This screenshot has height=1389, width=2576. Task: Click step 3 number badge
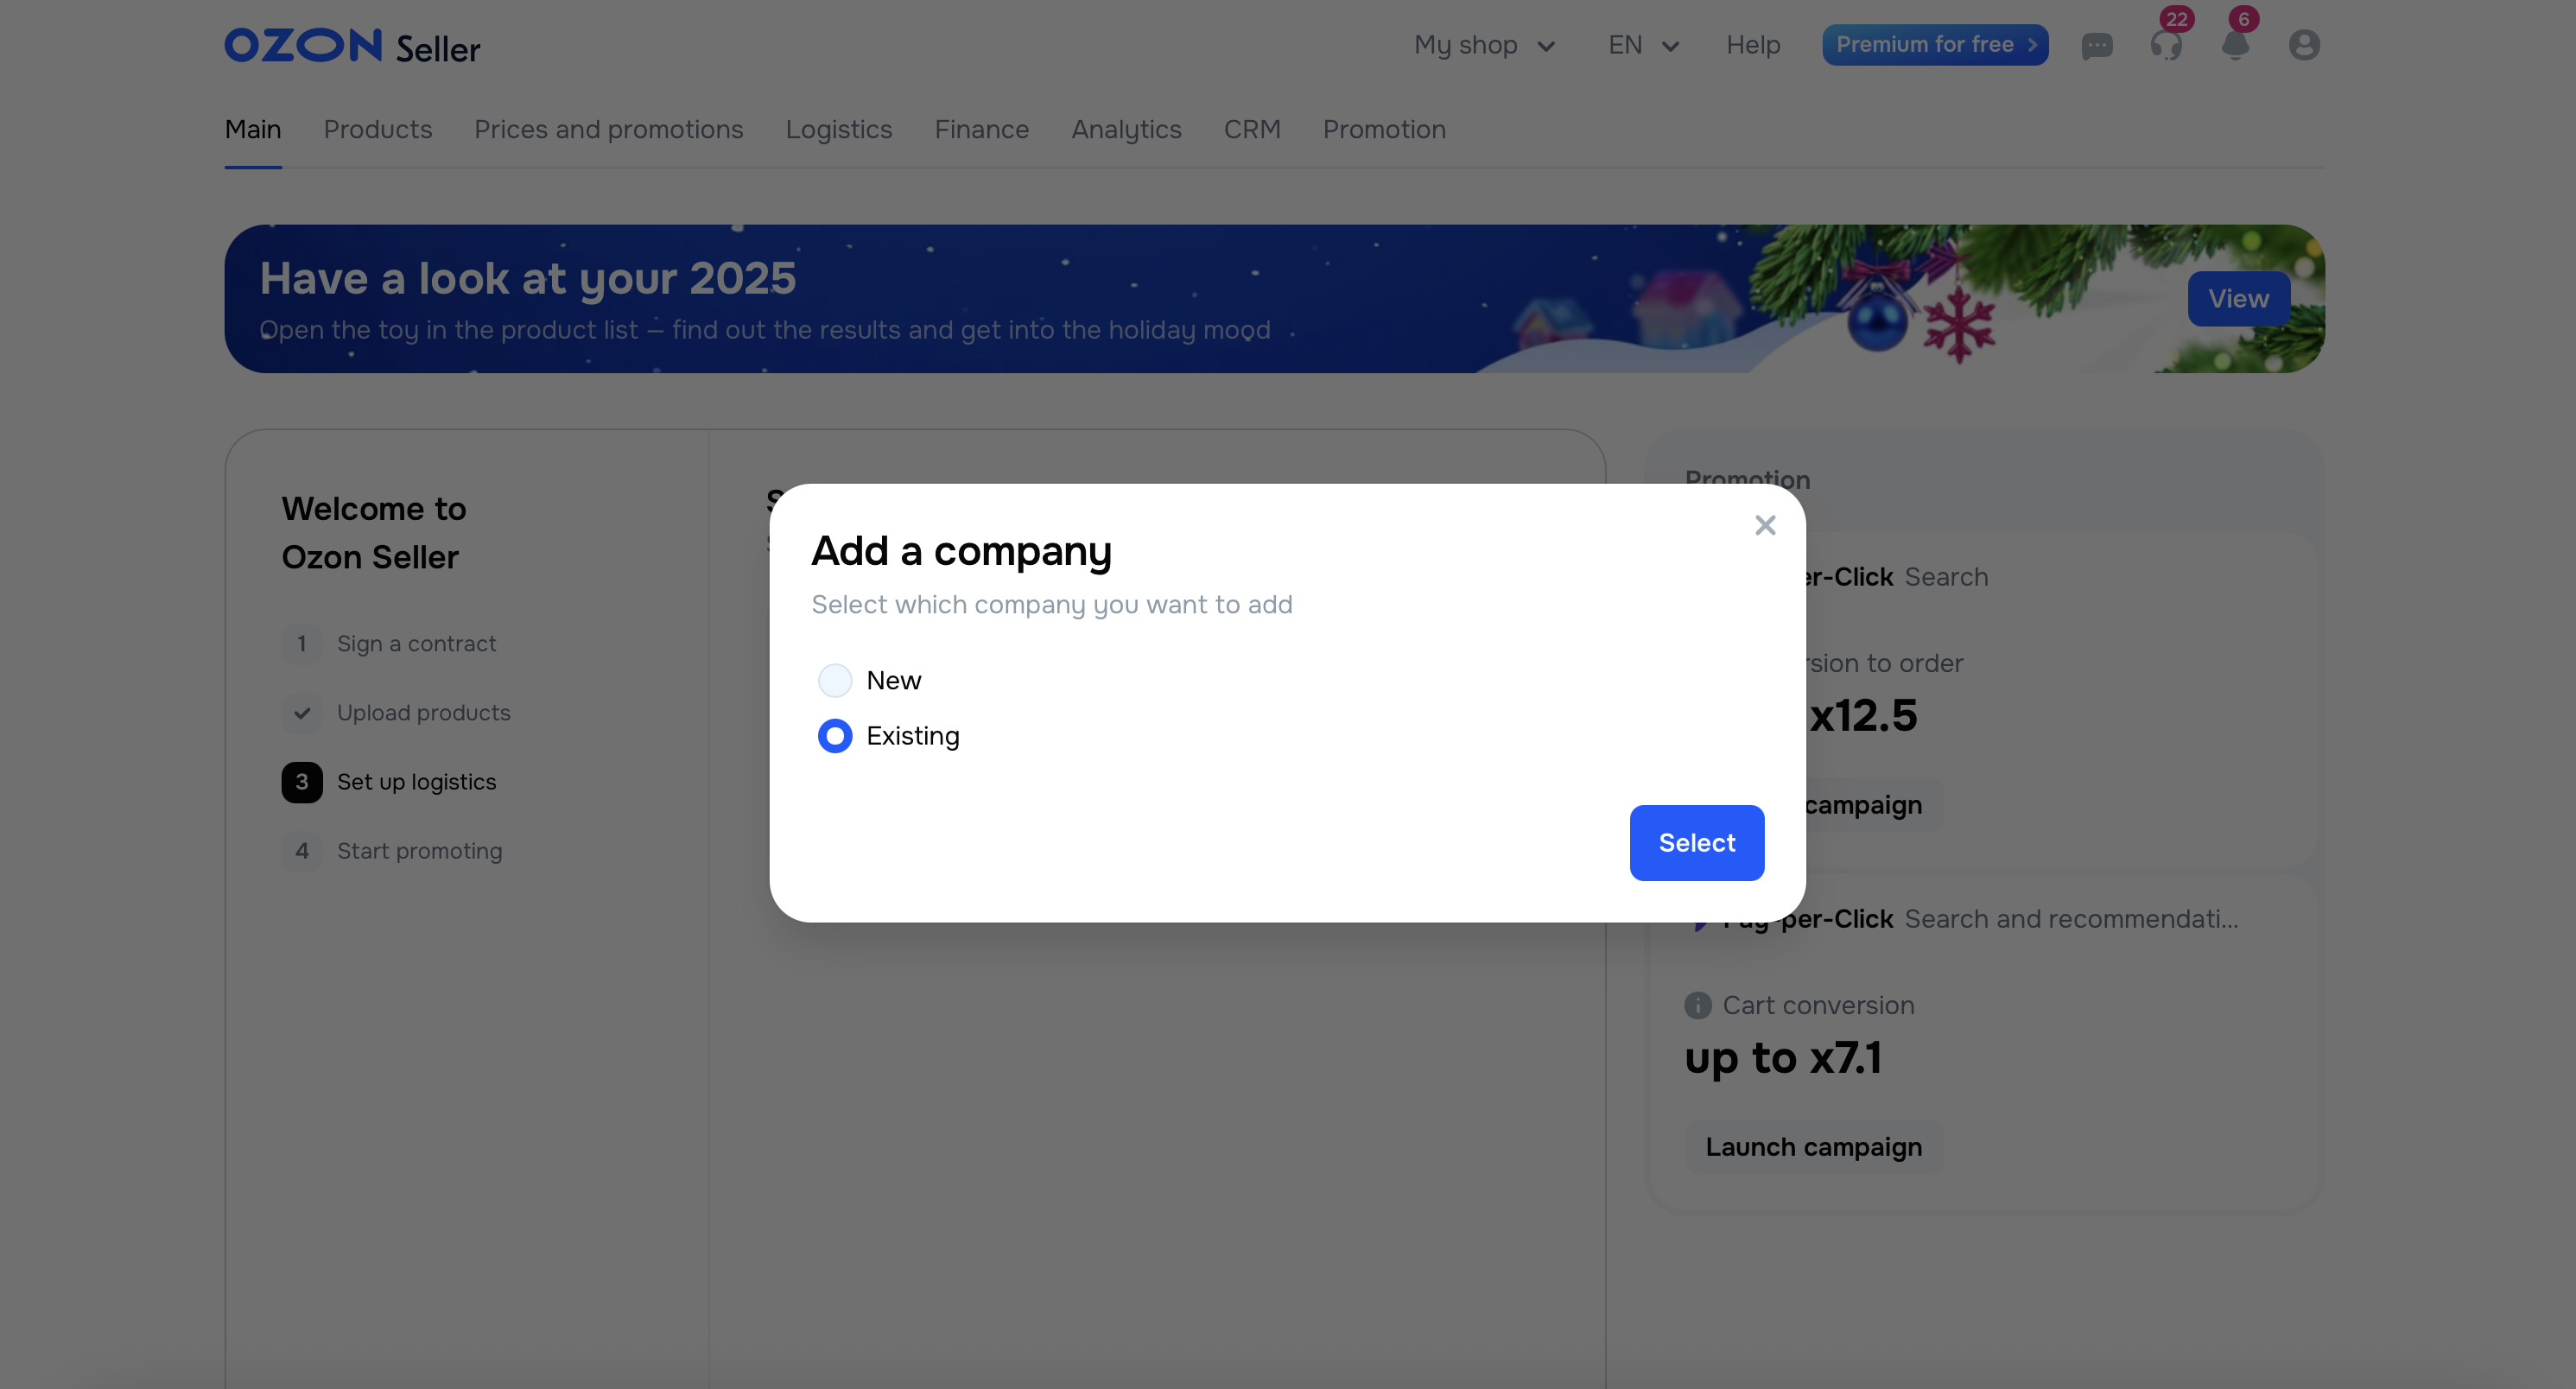click(302, 782)
